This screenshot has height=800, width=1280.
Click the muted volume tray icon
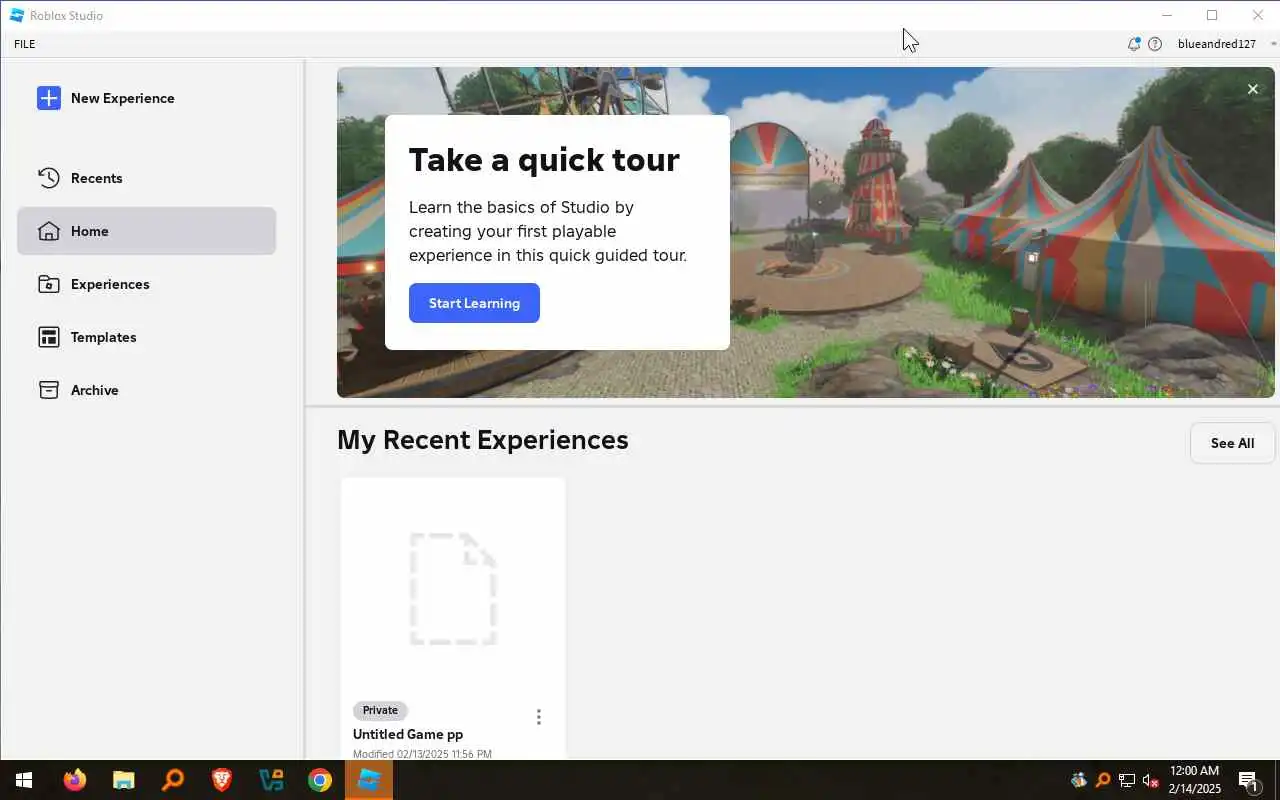[x=1151, y=780]
